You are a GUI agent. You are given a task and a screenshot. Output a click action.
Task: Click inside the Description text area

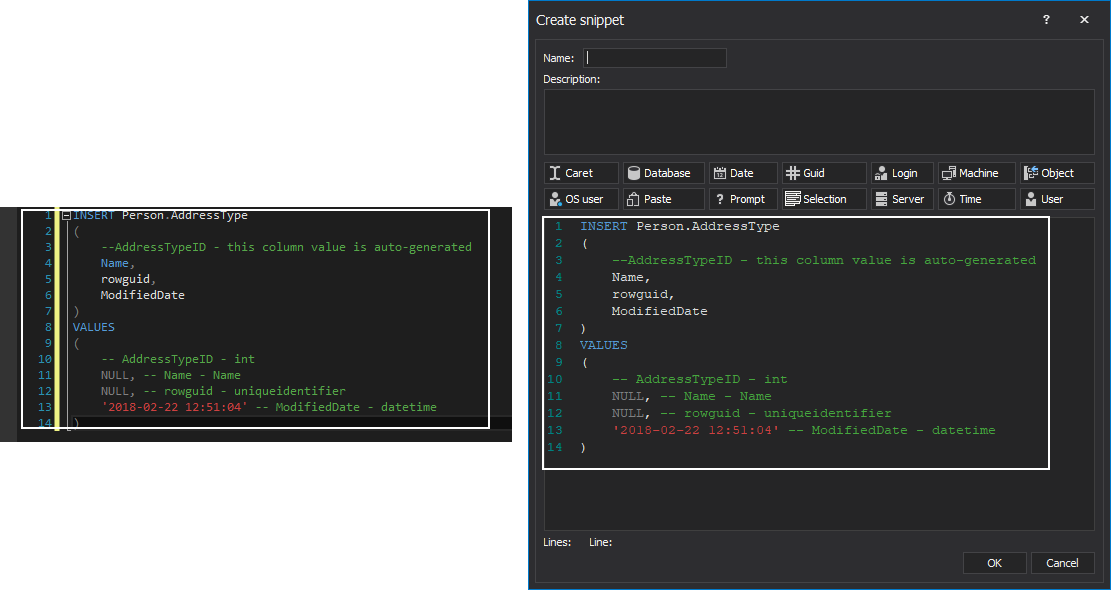pyautogui.click(x=818, y=120)
